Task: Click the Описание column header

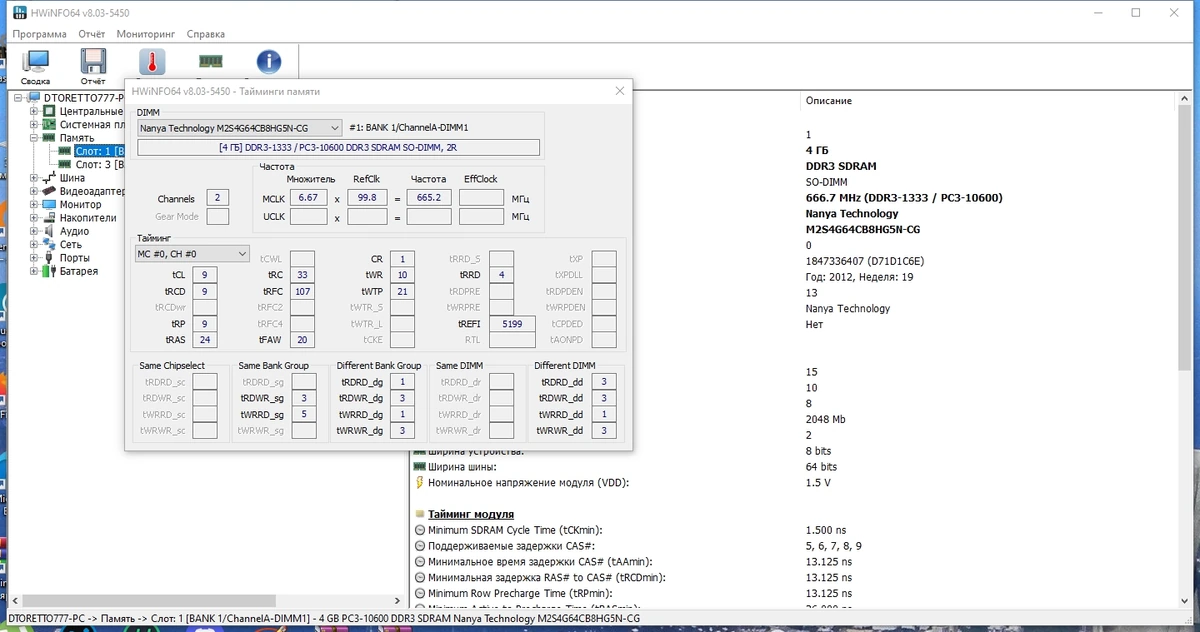Action: 828,101
